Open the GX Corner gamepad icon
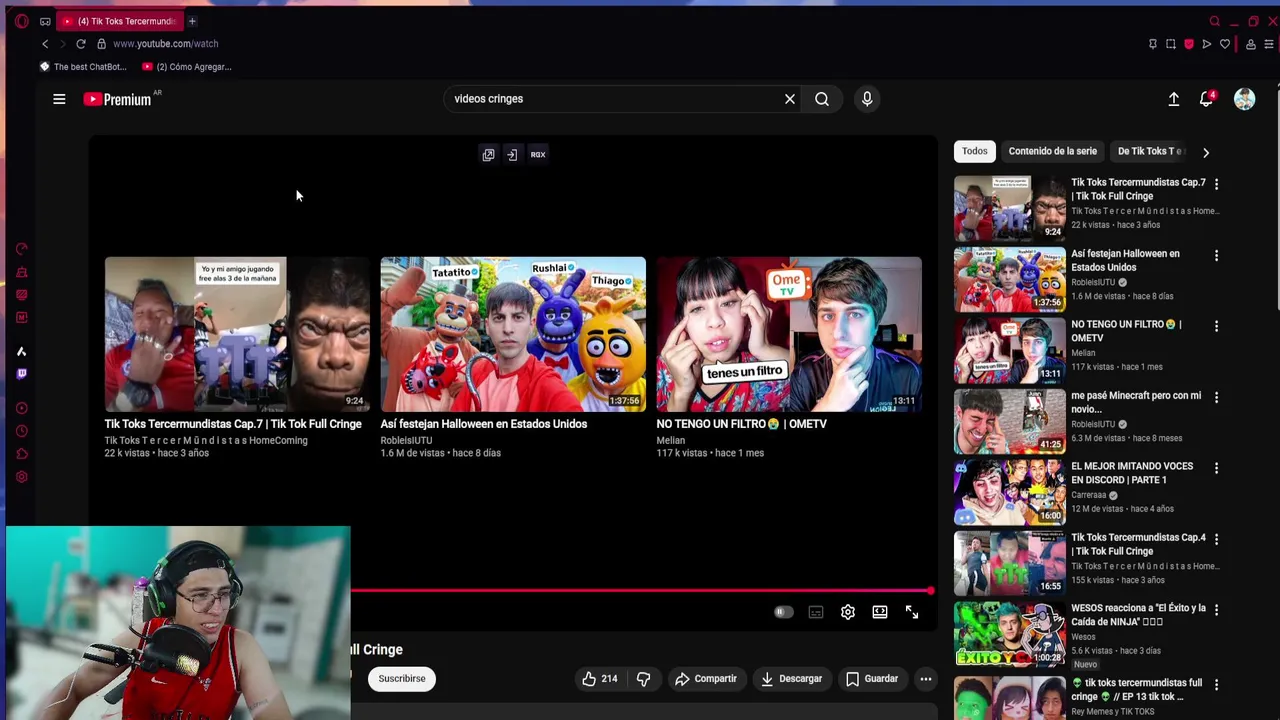The width and height of the screenshot is (1280, 720). [x=45, y=21]
